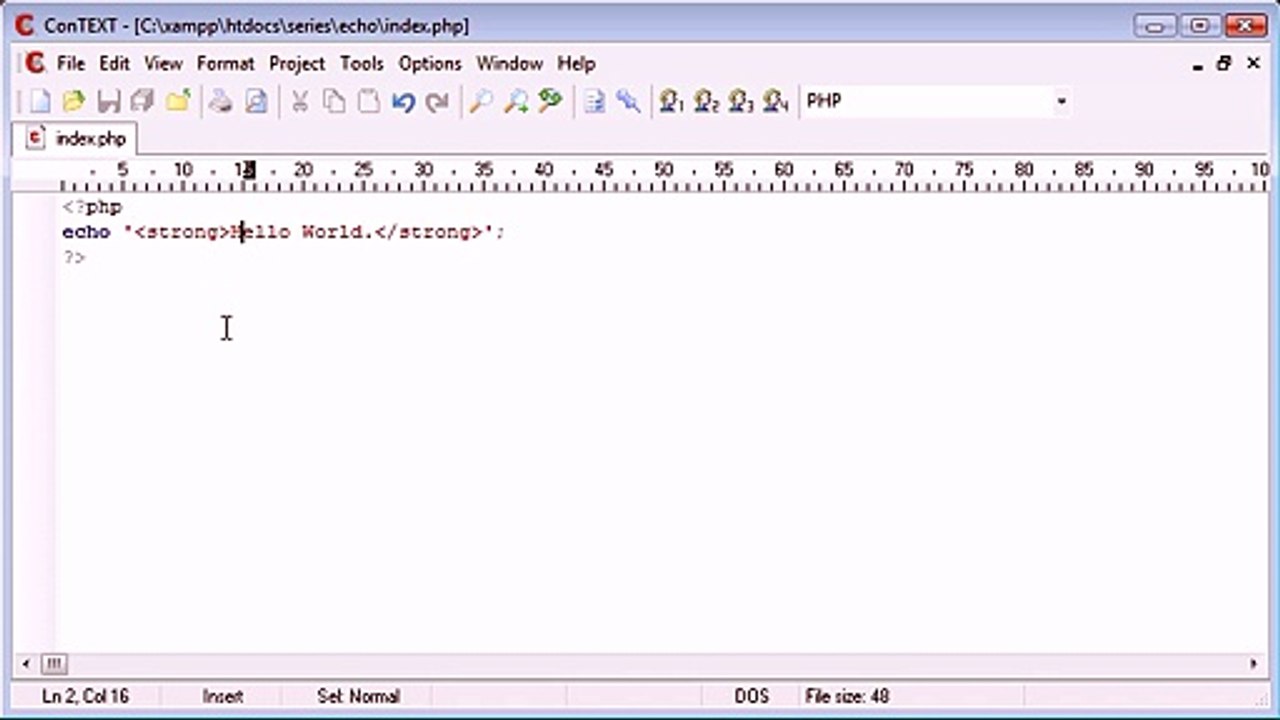
Task: Open the Tools menu
Action: click(x=362, y=63)
